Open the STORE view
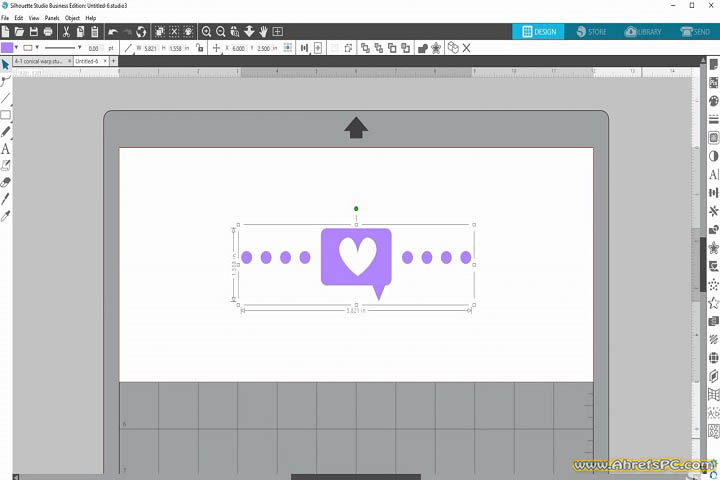 591,32
